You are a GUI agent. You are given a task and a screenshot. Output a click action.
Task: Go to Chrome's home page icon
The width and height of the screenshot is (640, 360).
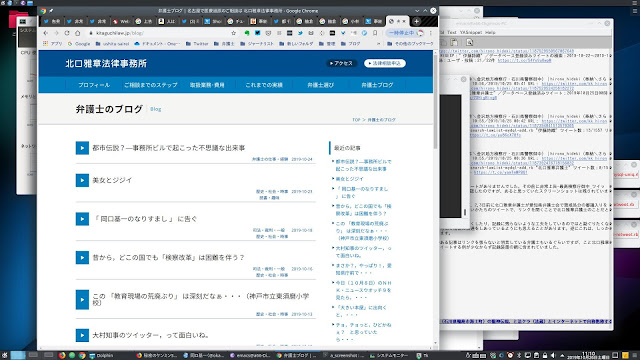[x=78, y=33]
